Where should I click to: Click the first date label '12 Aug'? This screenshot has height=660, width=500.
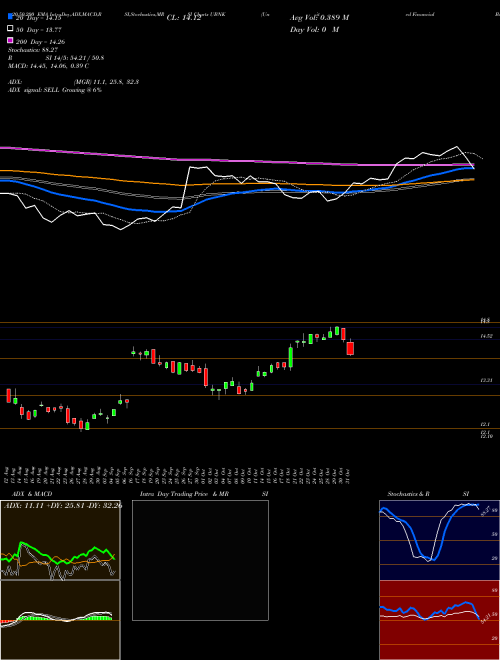click(7, 475)
